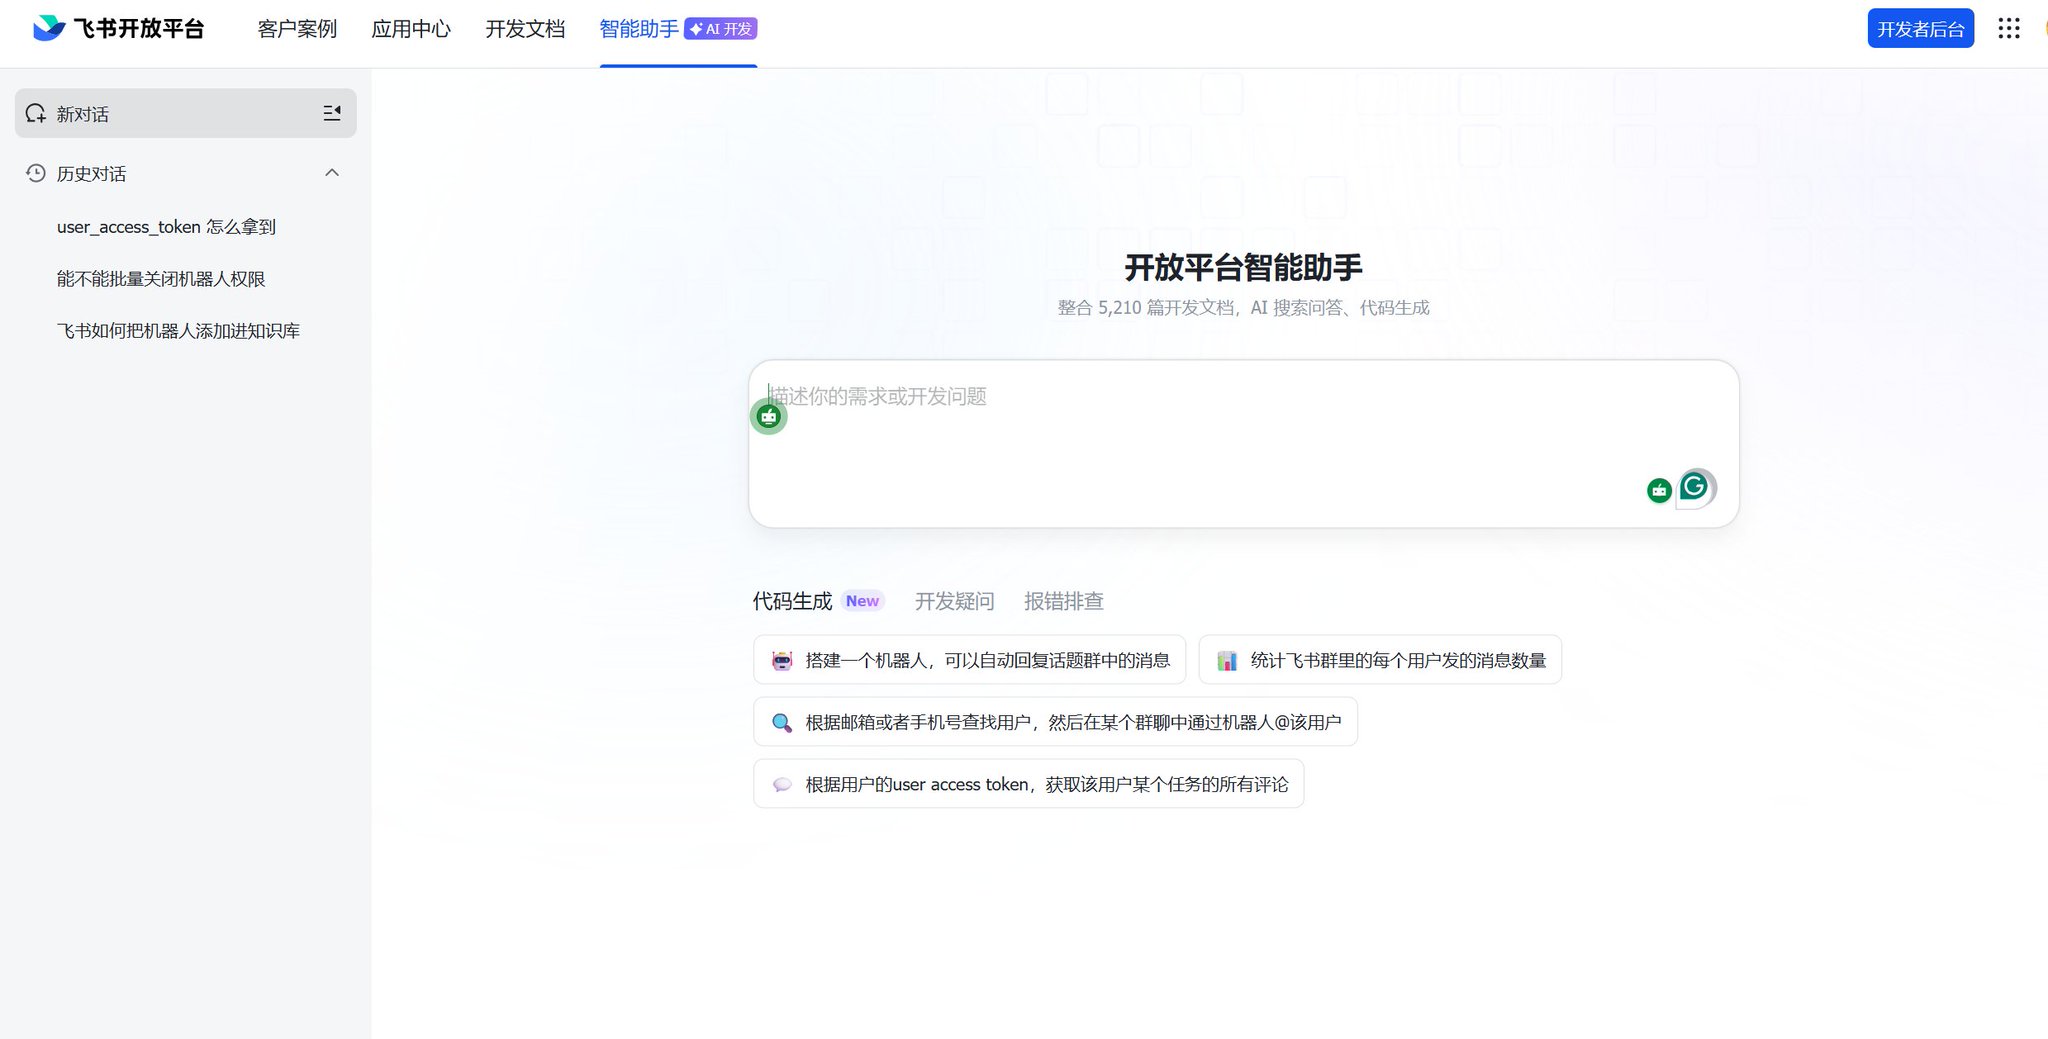
Task: Click the 开发者后台 button
Action: coord(1921,28)
